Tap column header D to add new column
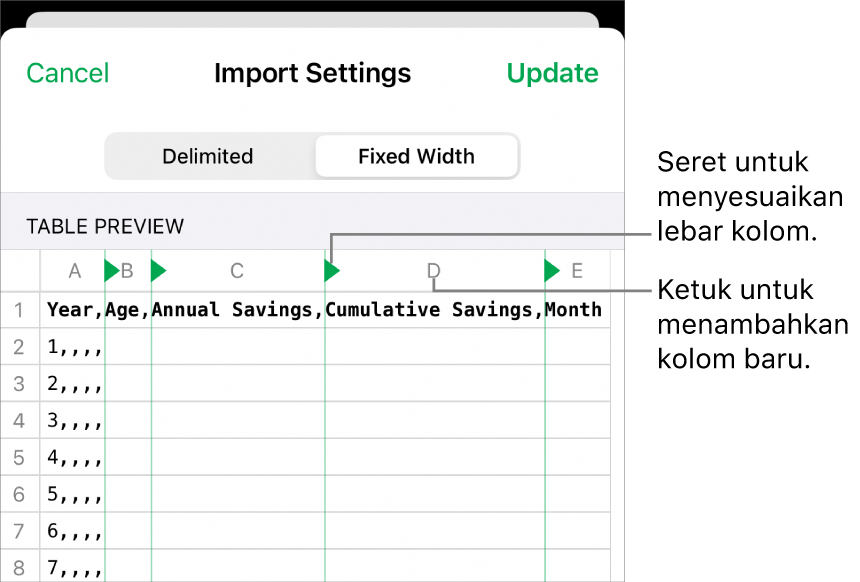 [433, 271]
